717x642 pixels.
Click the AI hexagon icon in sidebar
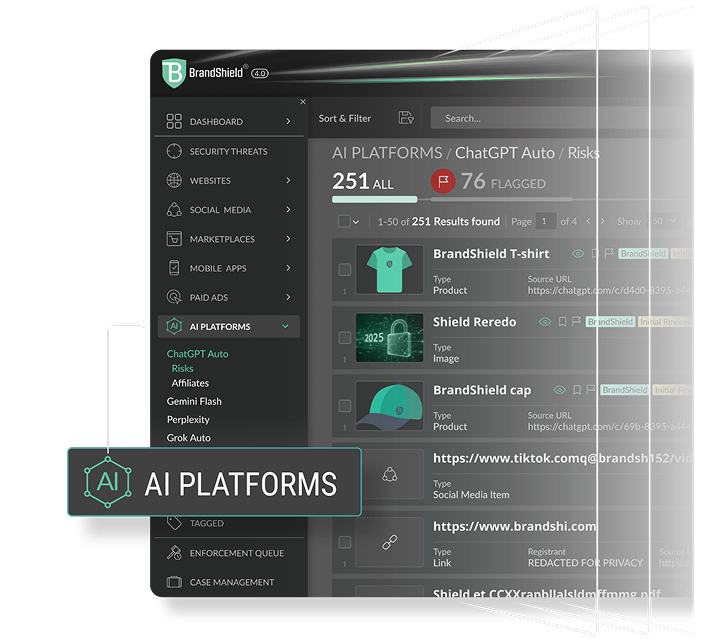coord(174,326)
